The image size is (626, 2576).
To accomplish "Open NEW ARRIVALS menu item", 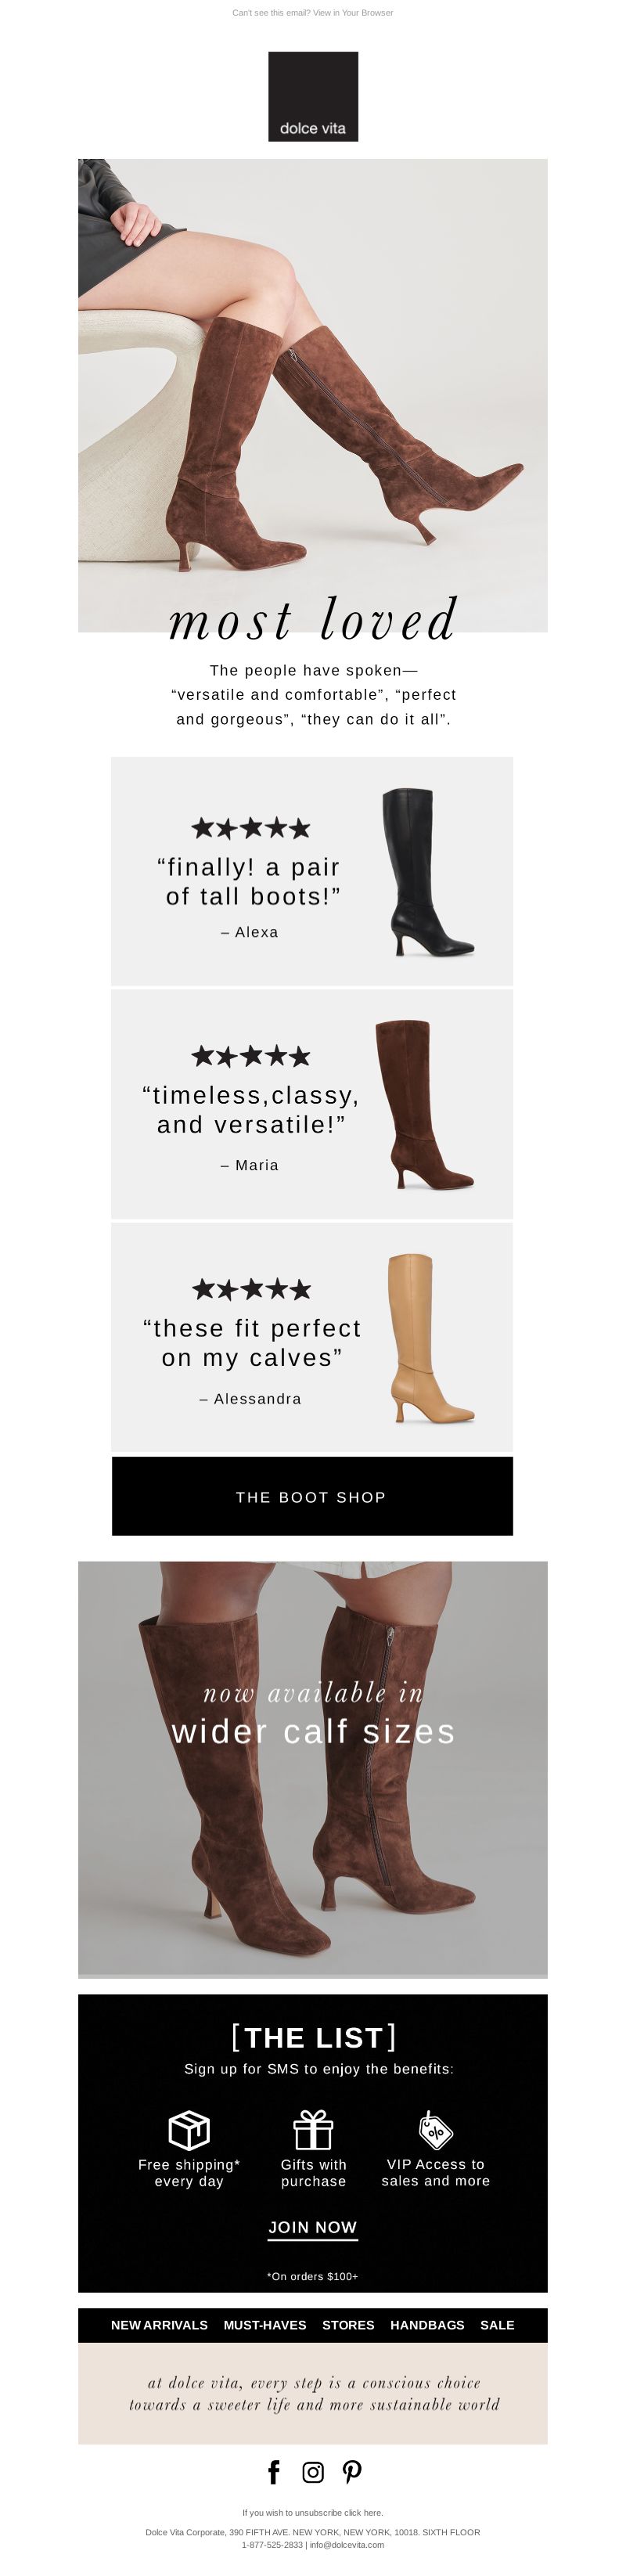I will point(159,2325).
